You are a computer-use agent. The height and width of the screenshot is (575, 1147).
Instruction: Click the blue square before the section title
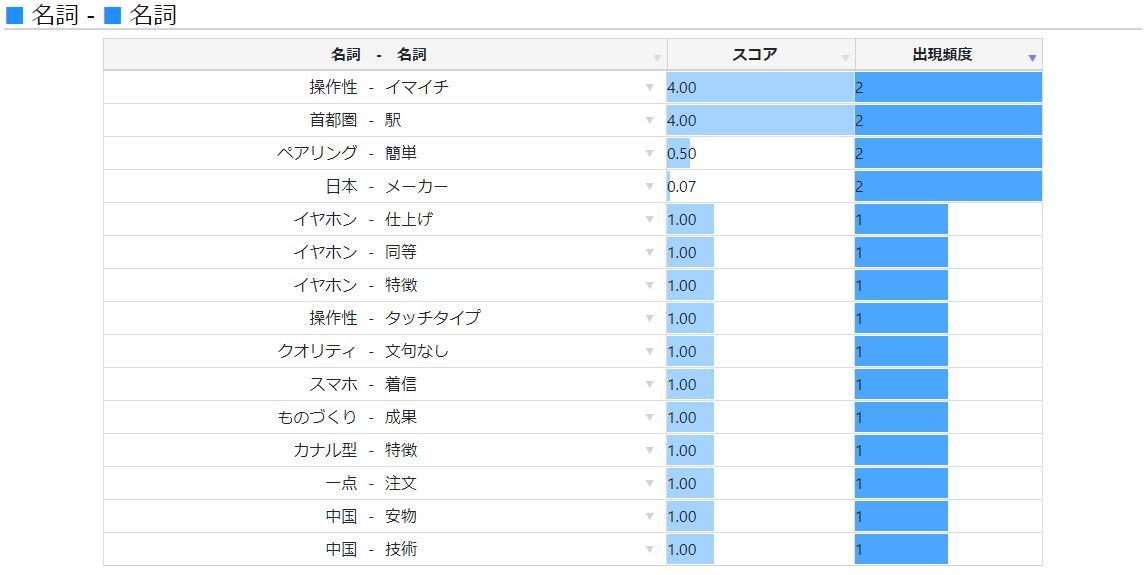click(15, 15)
